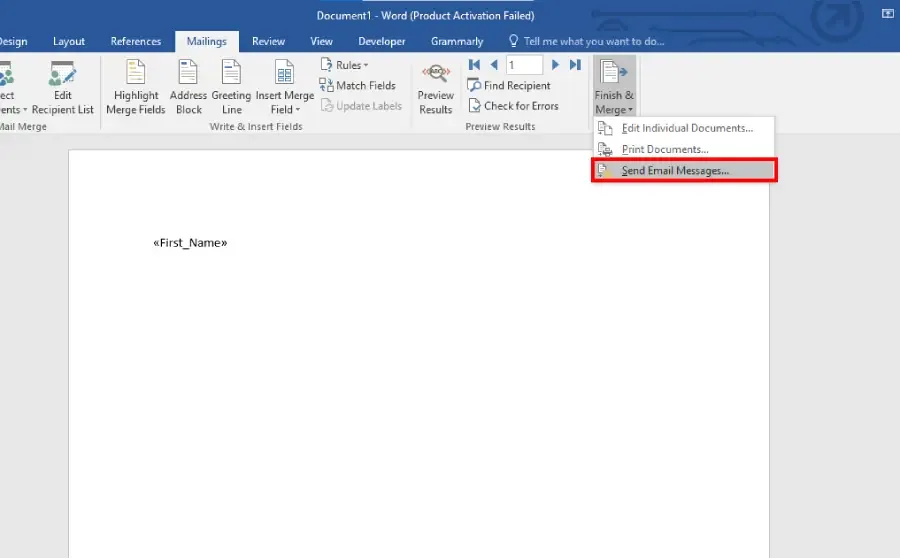Expand the Insert Merge Field dropdown arrow

tap(297, 110)
